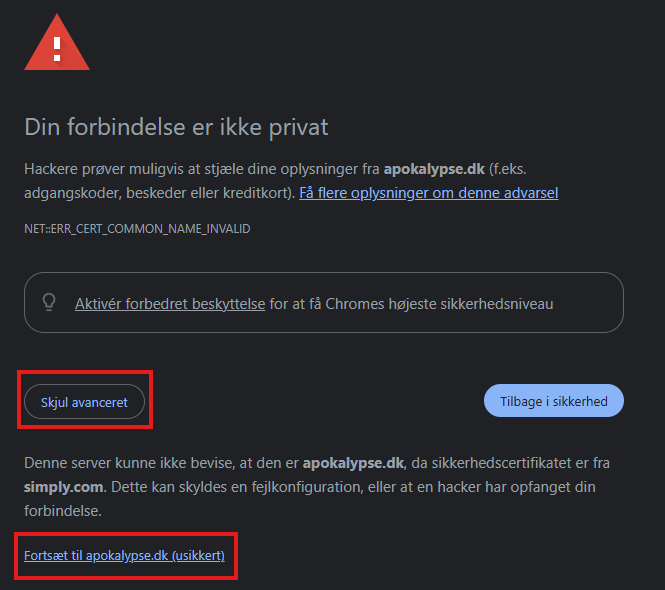Click the '(f.eks.' text after apokalypse.dk
The height and width of the screenshot is (590, 665).
(x=508, y=169)
